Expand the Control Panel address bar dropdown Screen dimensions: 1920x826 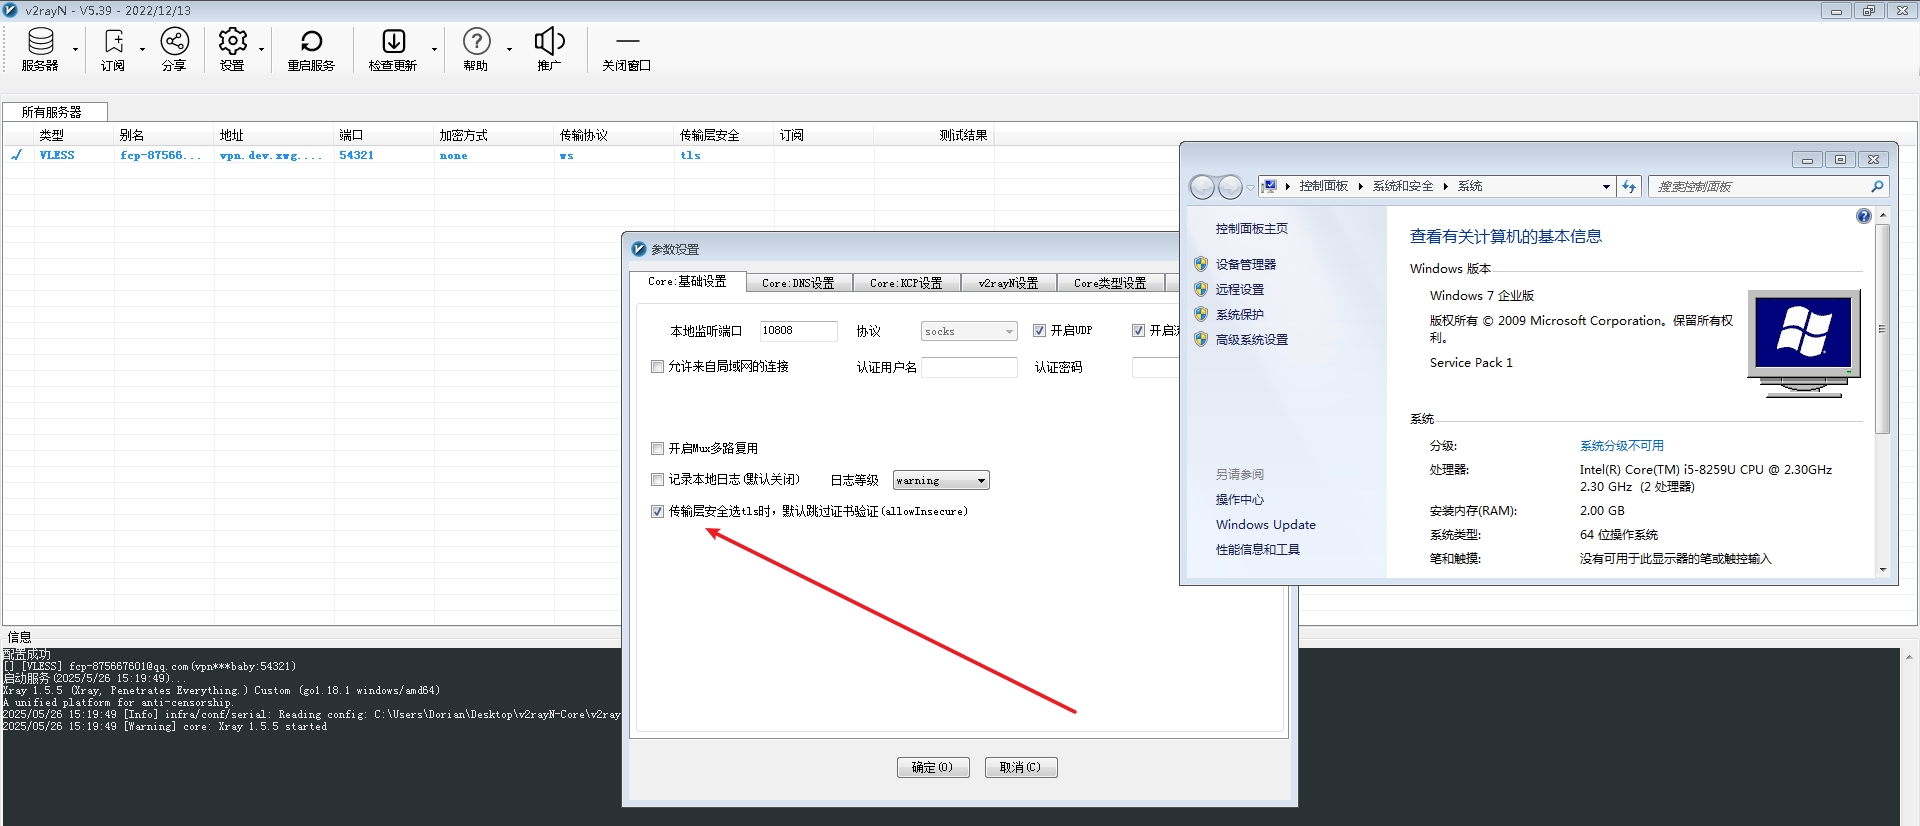coord(1606,187)
